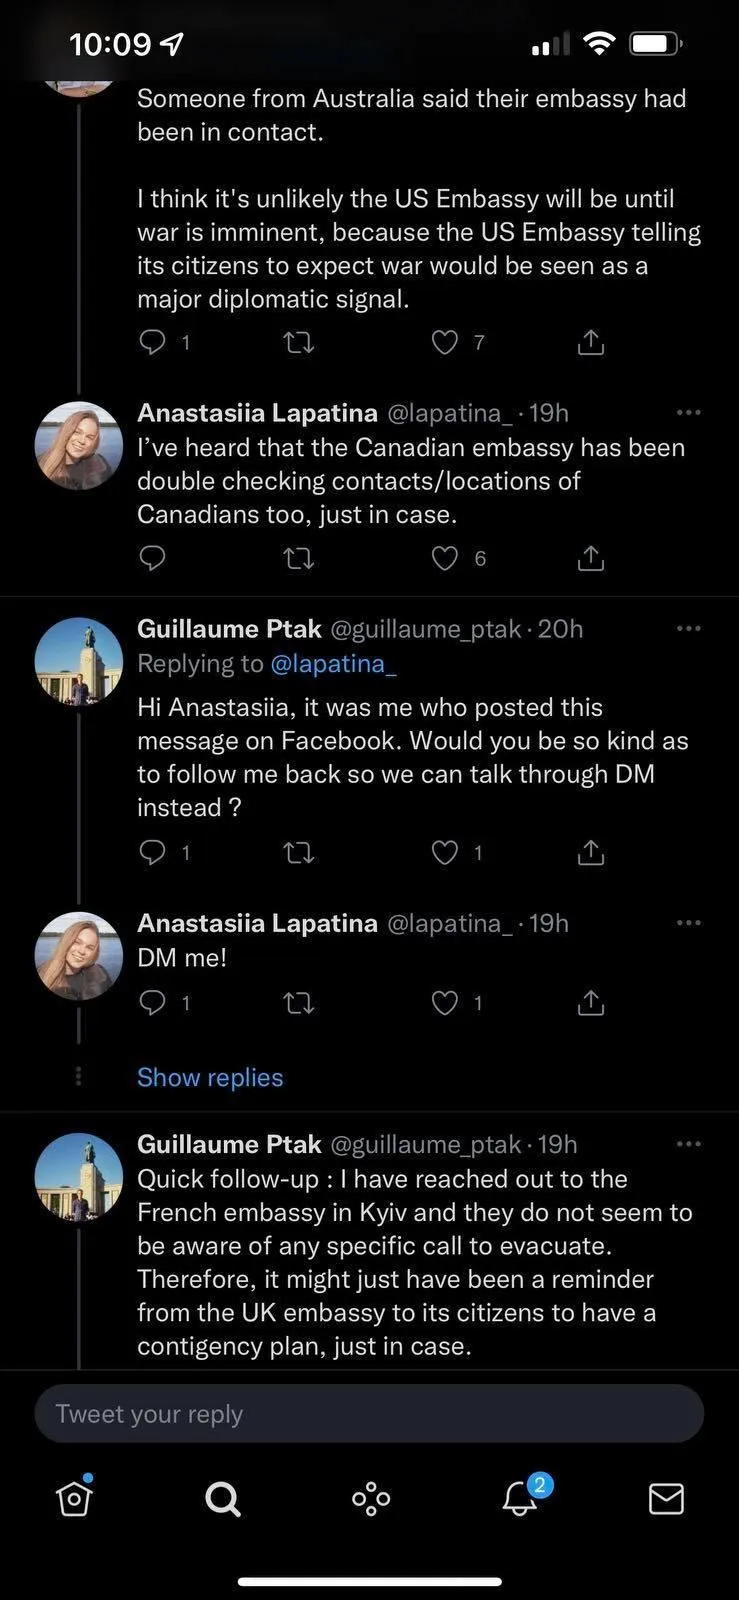Reply to the 'DM me!' tweet
The image size is (739, 1600).
[x=152, y=1002]
